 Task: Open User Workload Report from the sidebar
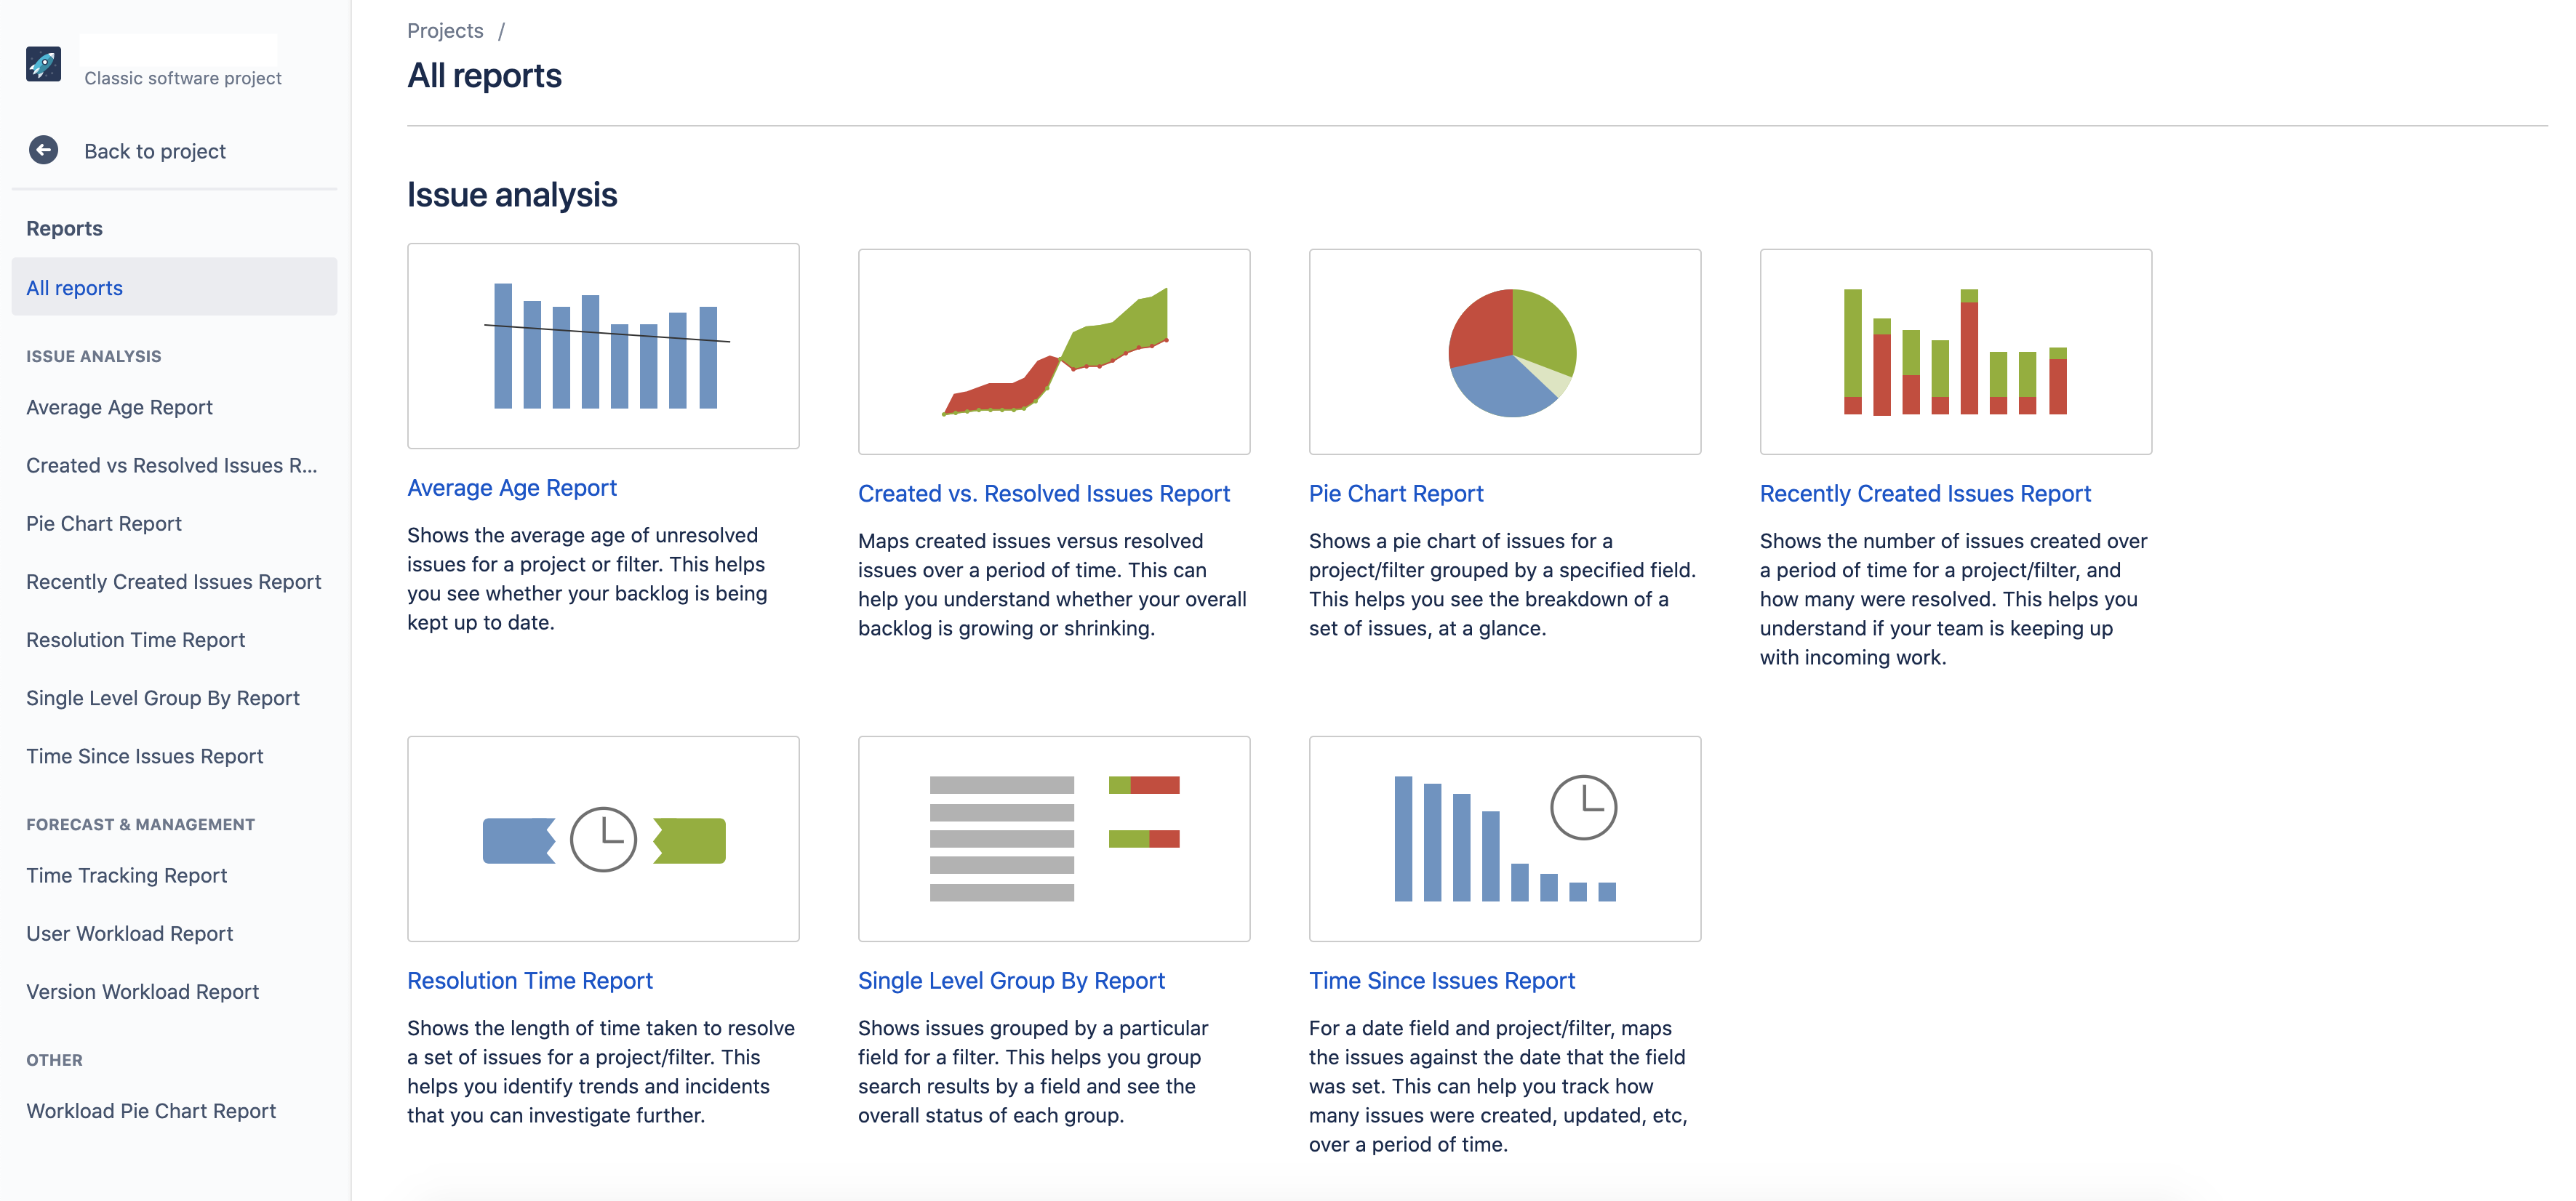[129, 933]
